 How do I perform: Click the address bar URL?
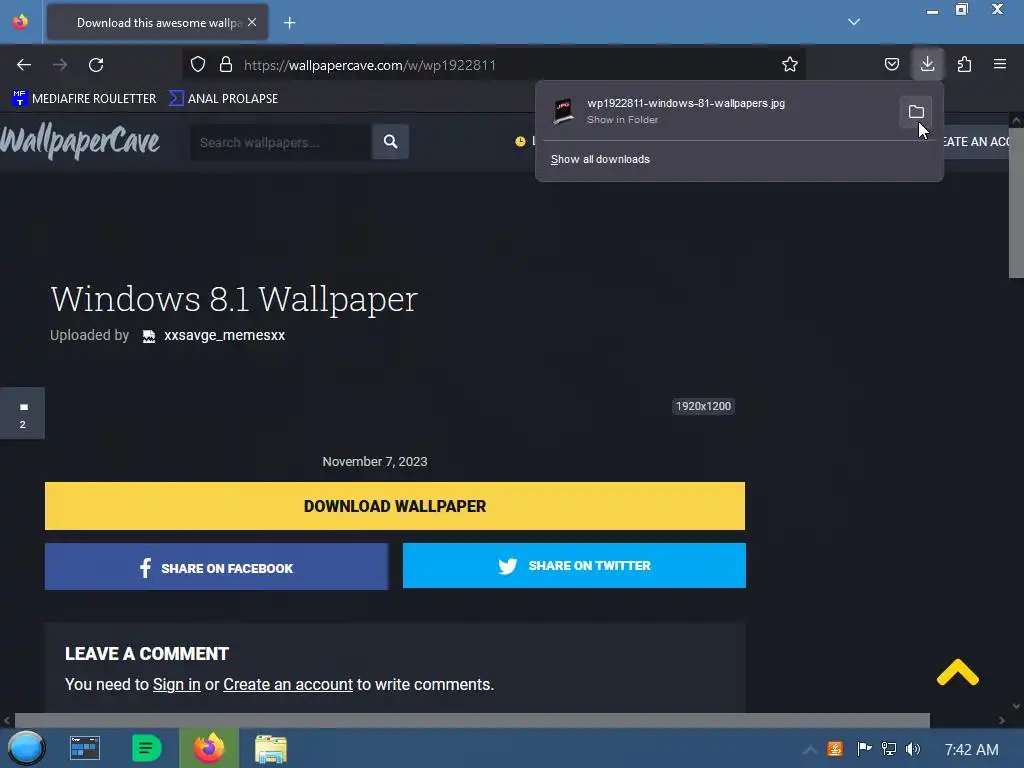(370, 65)
